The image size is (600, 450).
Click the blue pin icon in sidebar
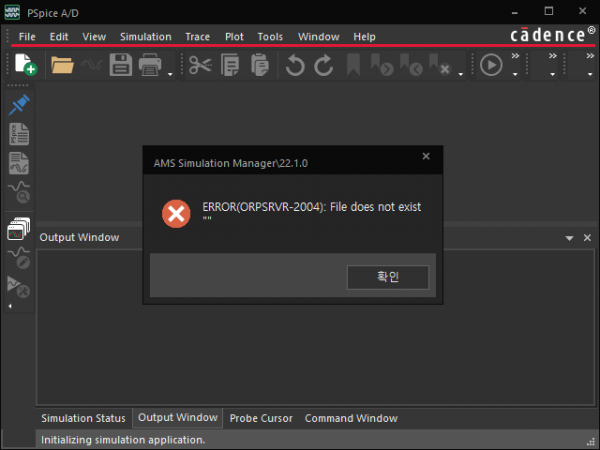pyautogui.click(x=19, y=105)
